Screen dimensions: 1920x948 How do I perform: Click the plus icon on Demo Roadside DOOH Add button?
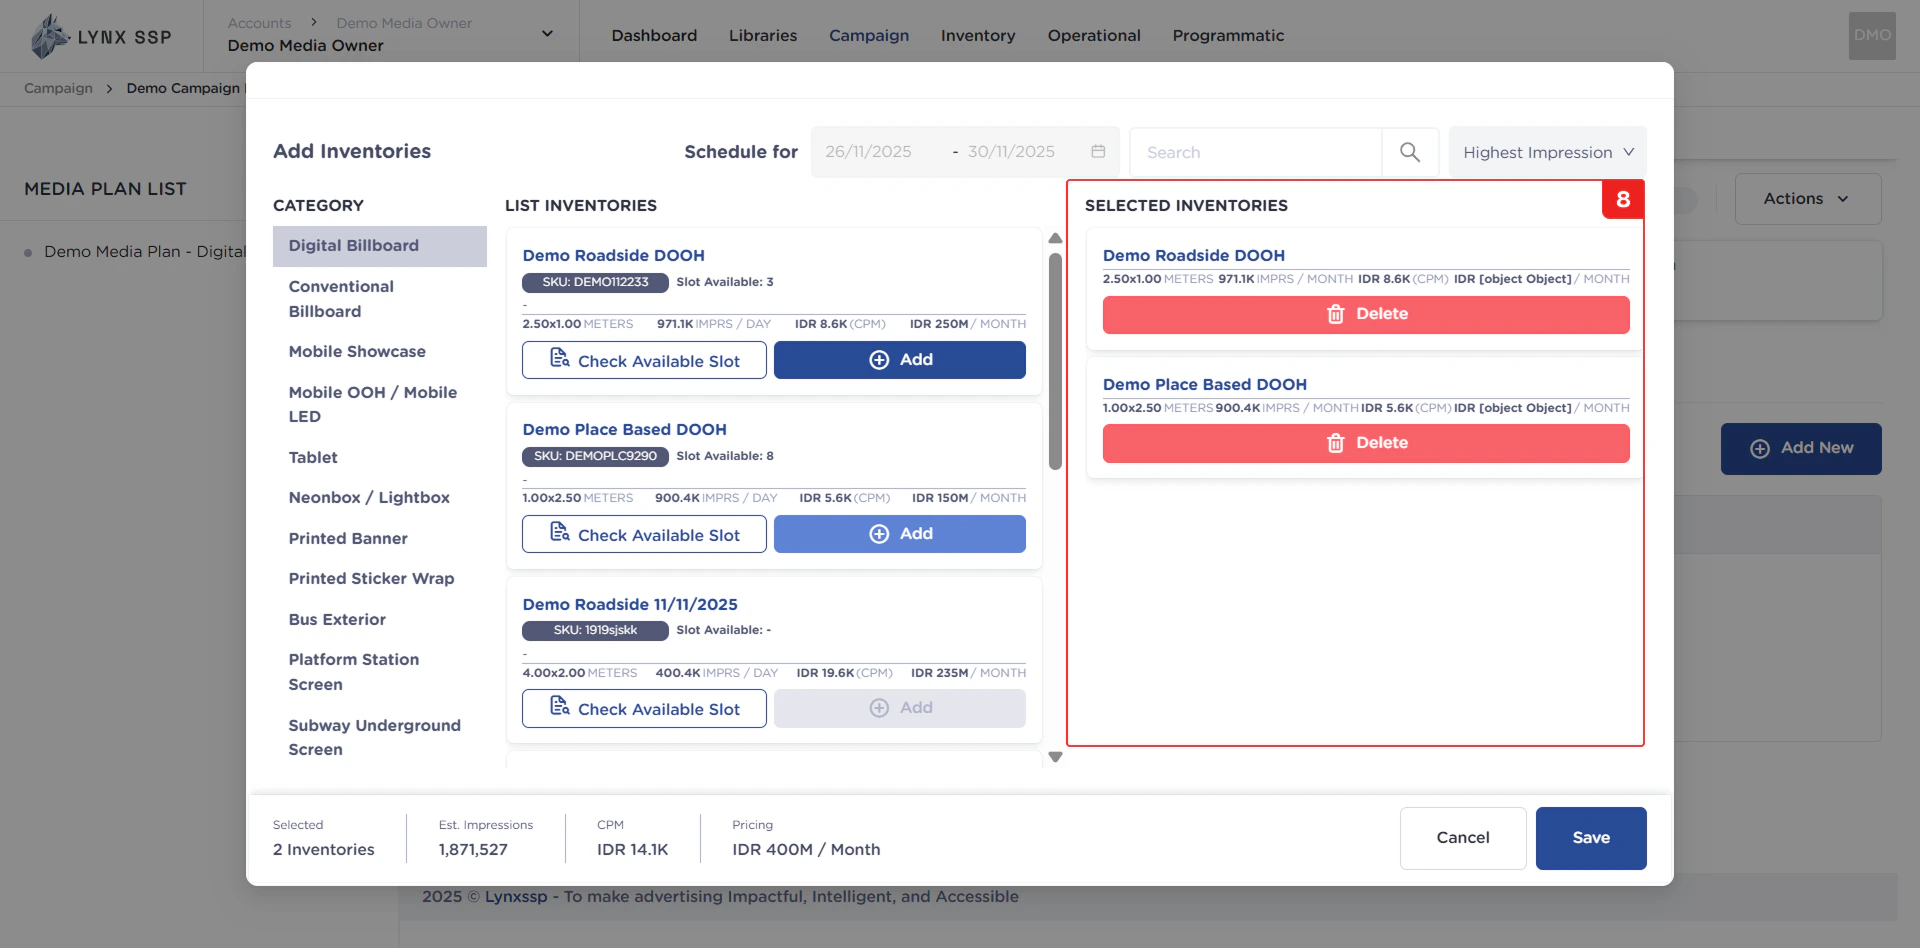tap(879, 360)
